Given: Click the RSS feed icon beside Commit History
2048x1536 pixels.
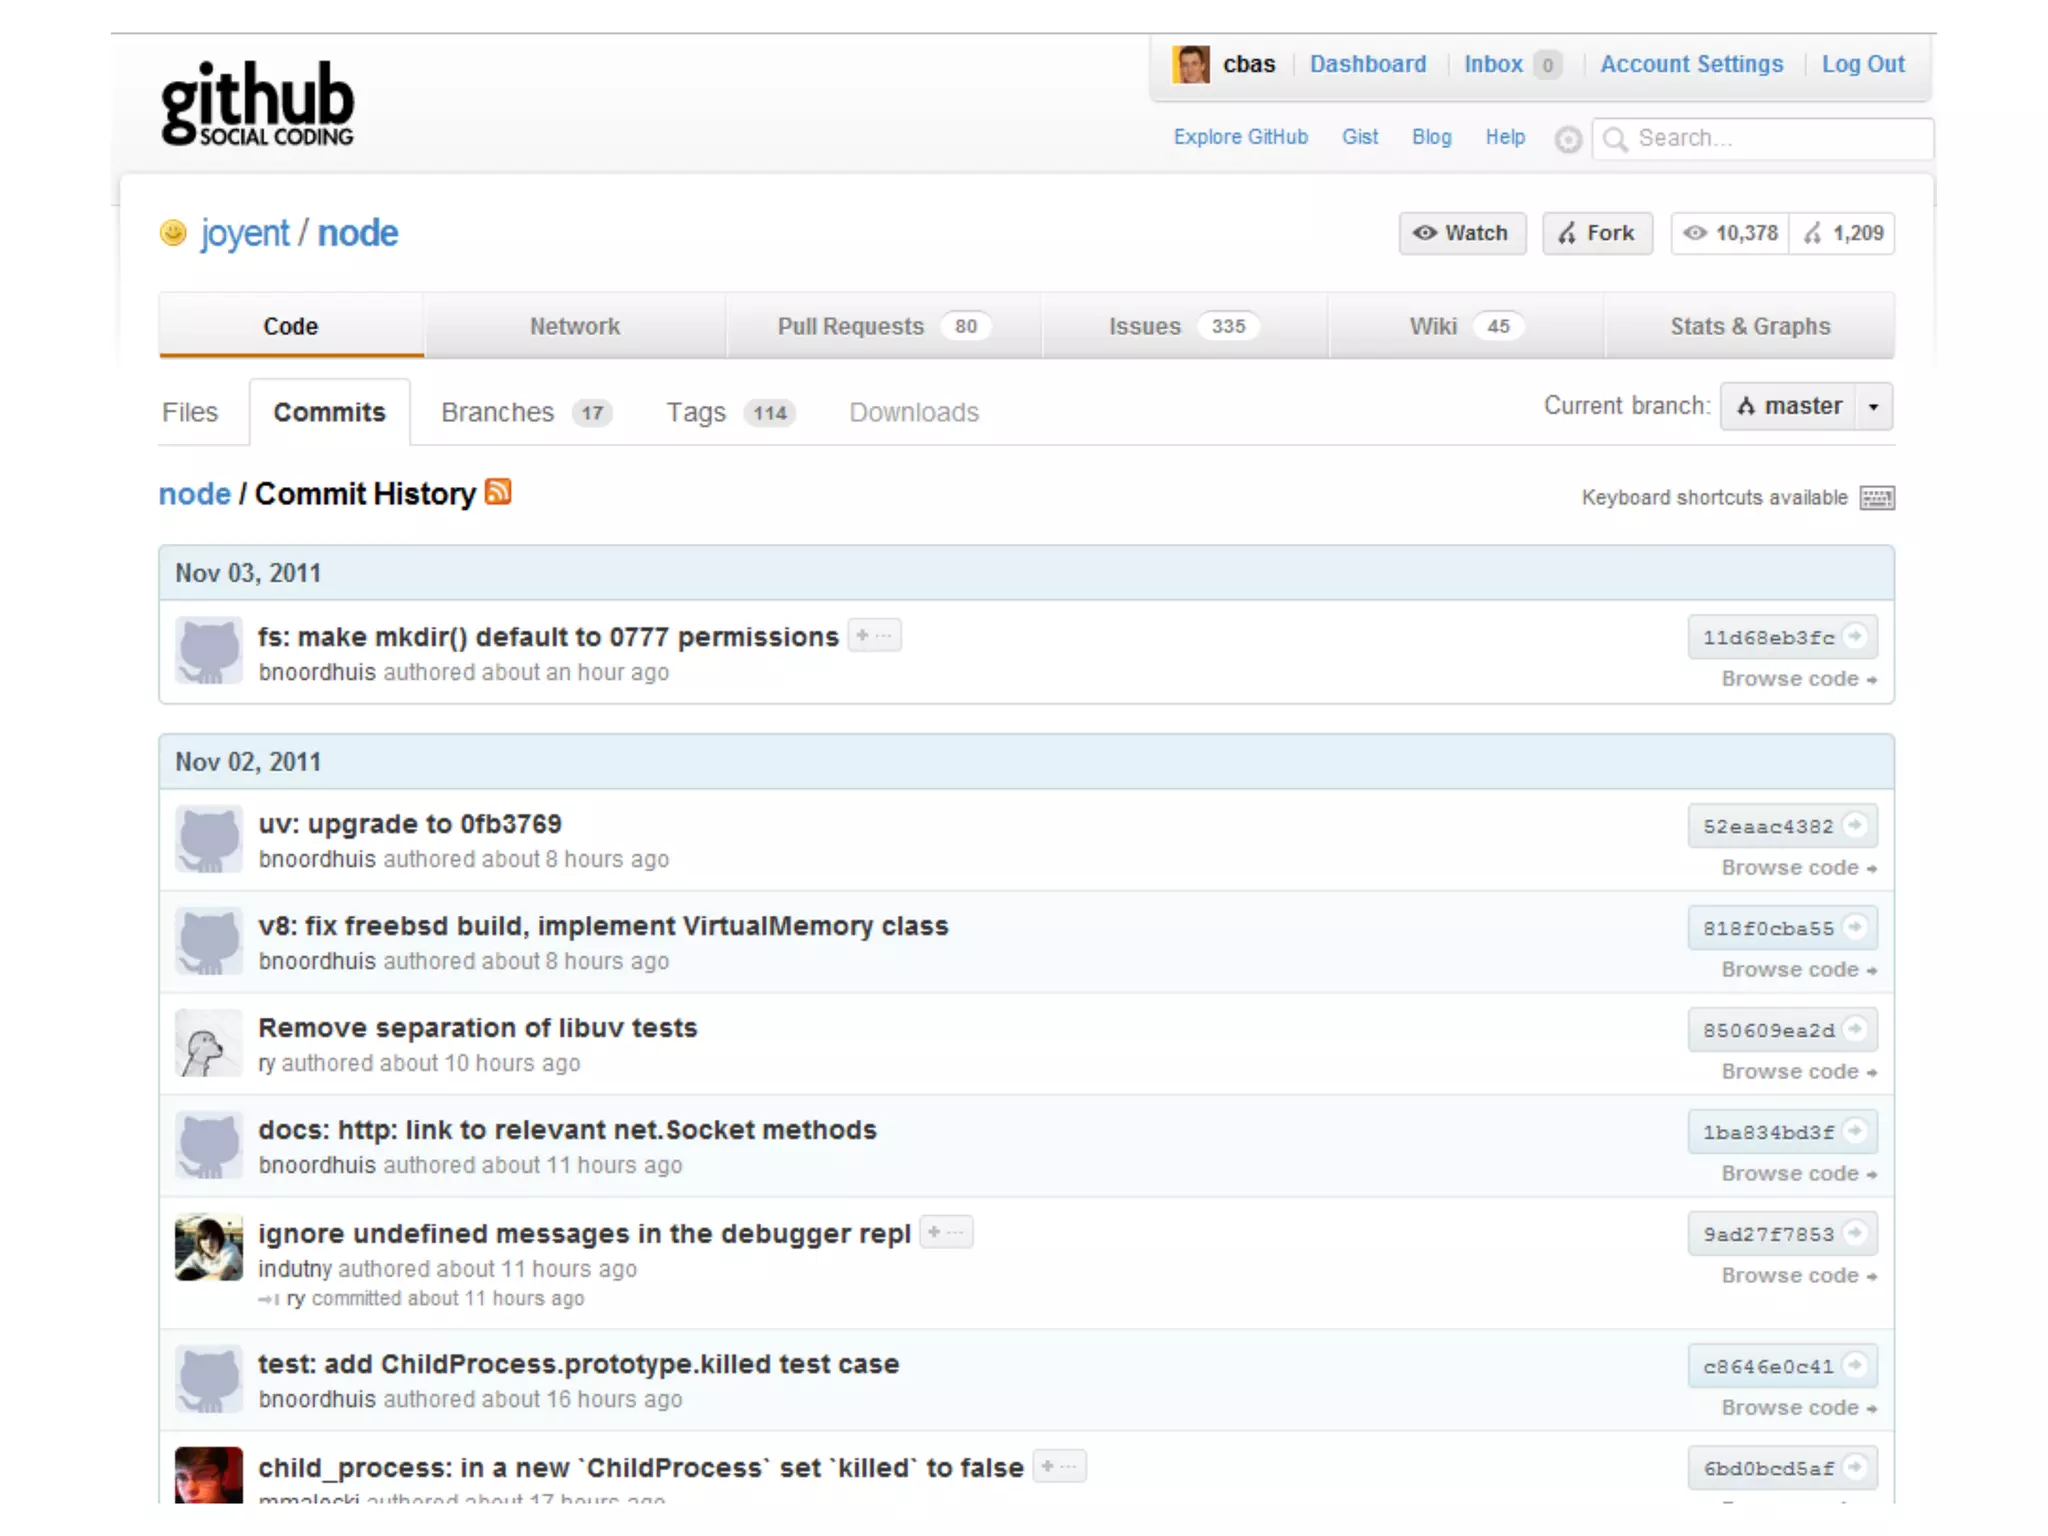Looking at the screenshot, I should coord(498,492).
